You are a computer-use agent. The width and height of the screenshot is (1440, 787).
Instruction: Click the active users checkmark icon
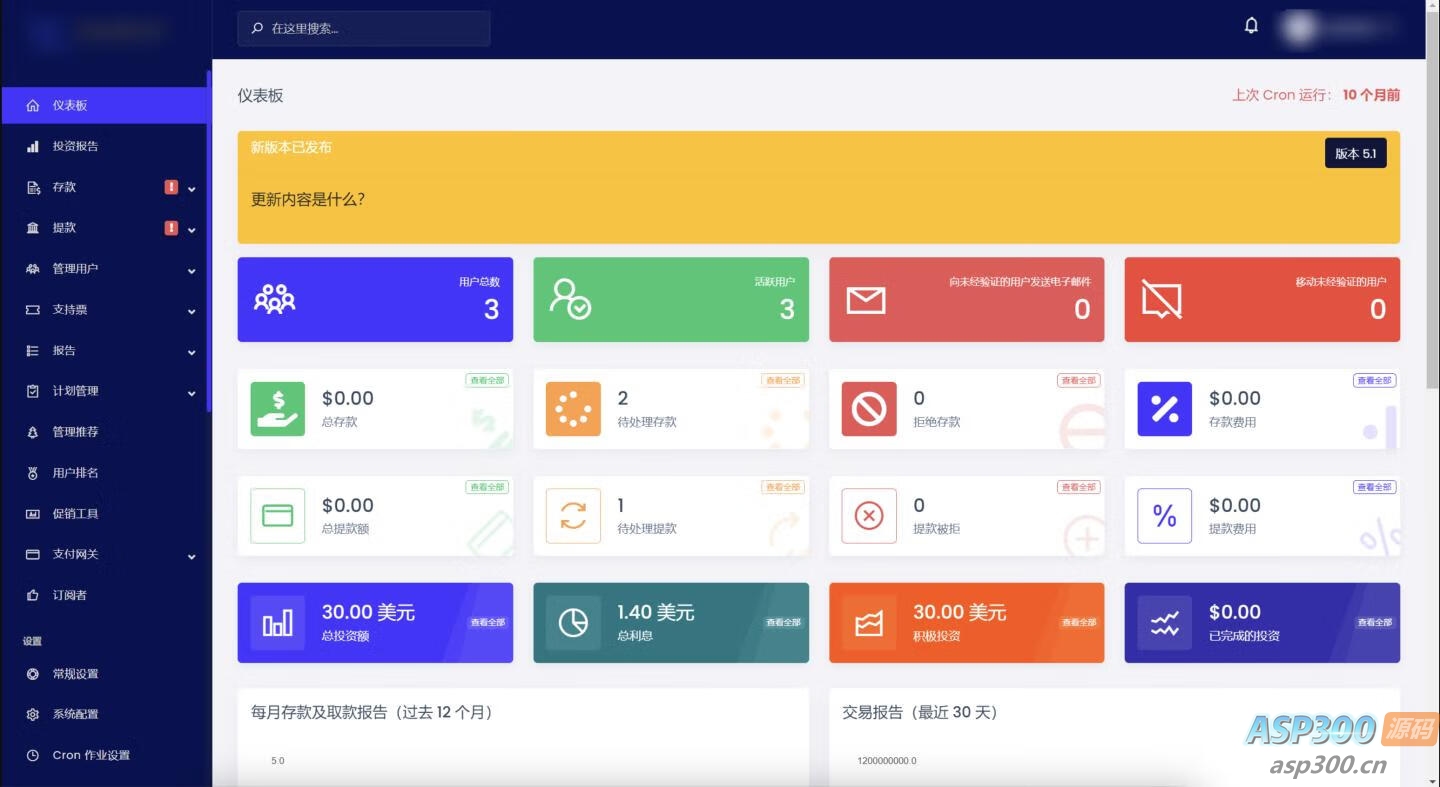coord(570,299)
